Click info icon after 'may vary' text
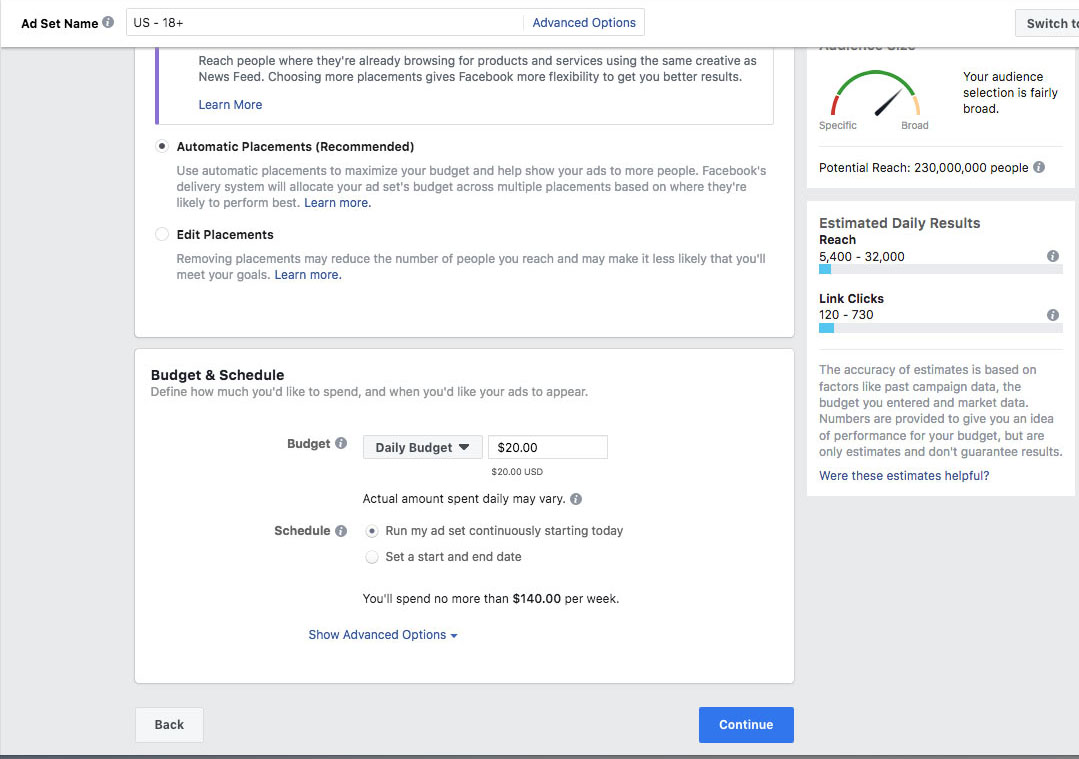The width and height of the screenshot is (1079, 759). [x=576, y=499]
